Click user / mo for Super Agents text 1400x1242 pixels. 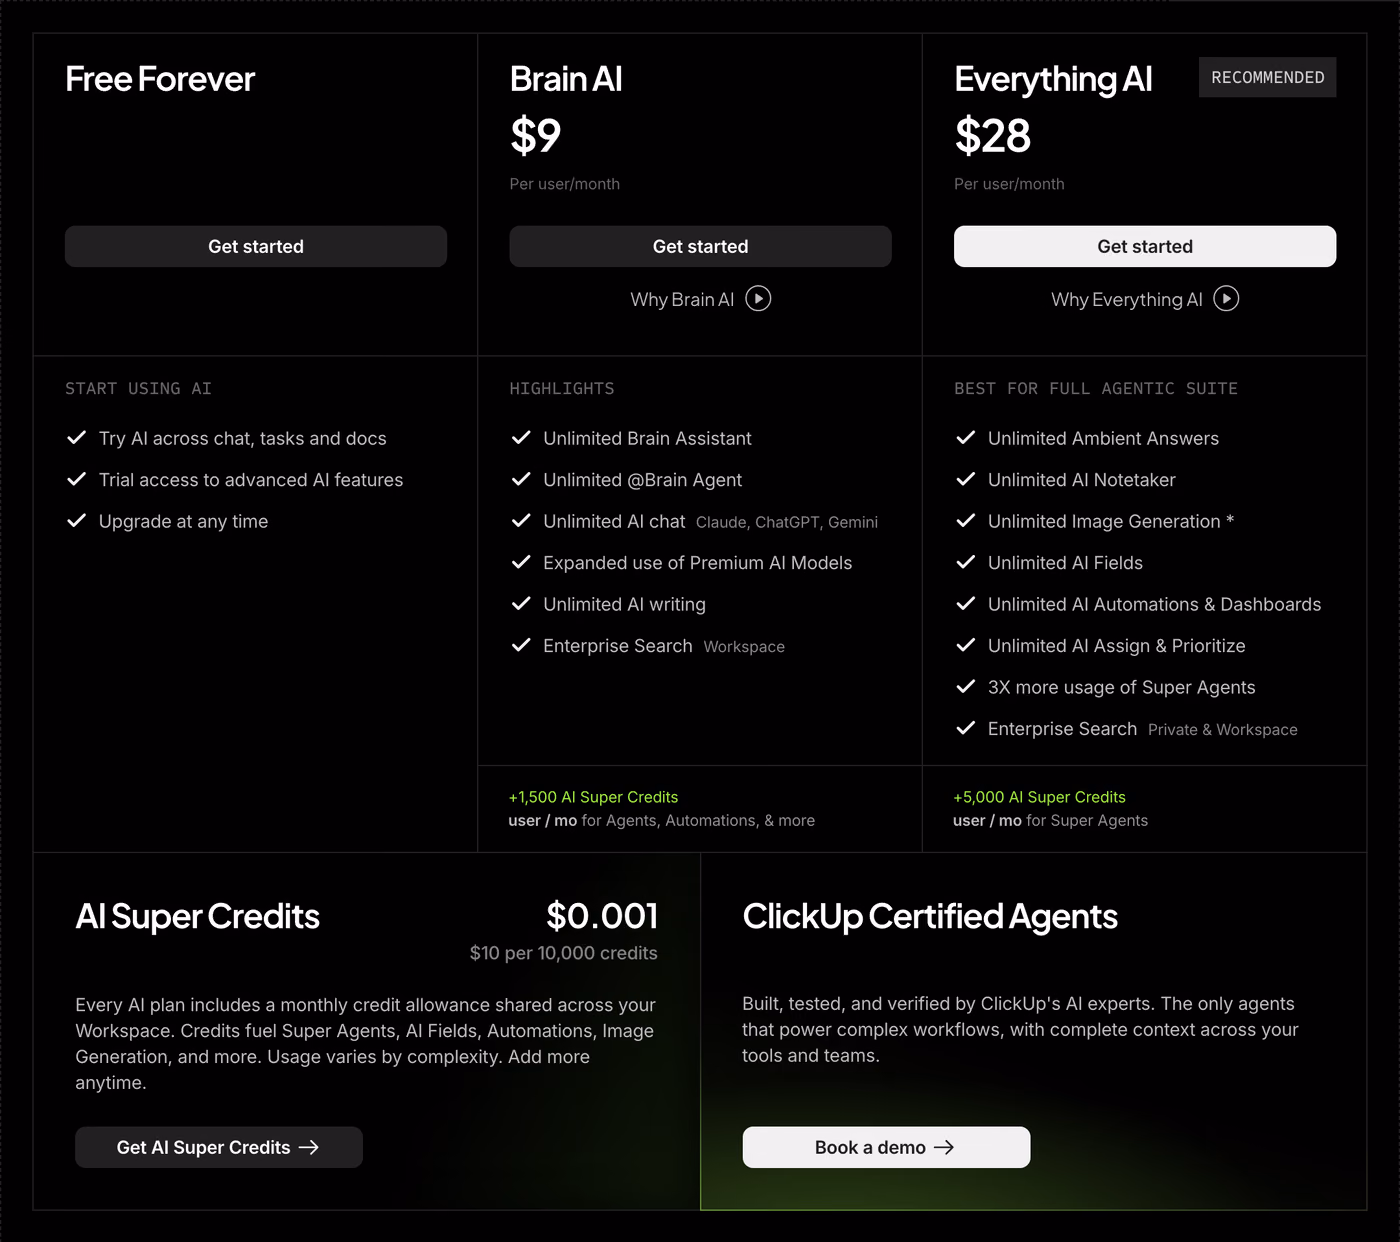coord(1050,820)
